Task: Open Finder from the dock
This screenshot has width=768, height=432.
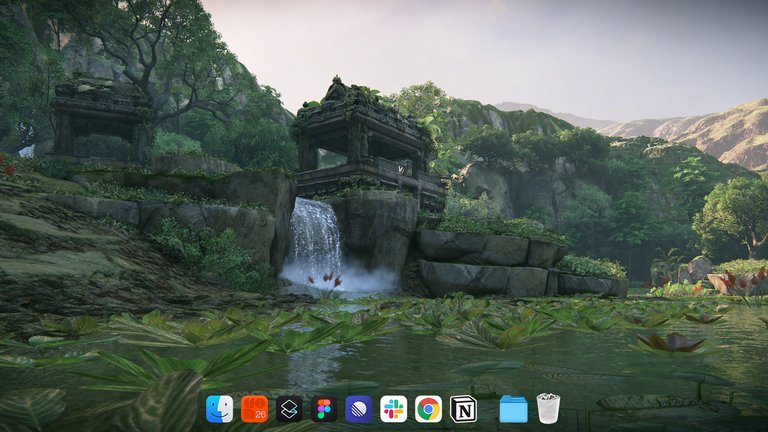Action: pos(219,409)
